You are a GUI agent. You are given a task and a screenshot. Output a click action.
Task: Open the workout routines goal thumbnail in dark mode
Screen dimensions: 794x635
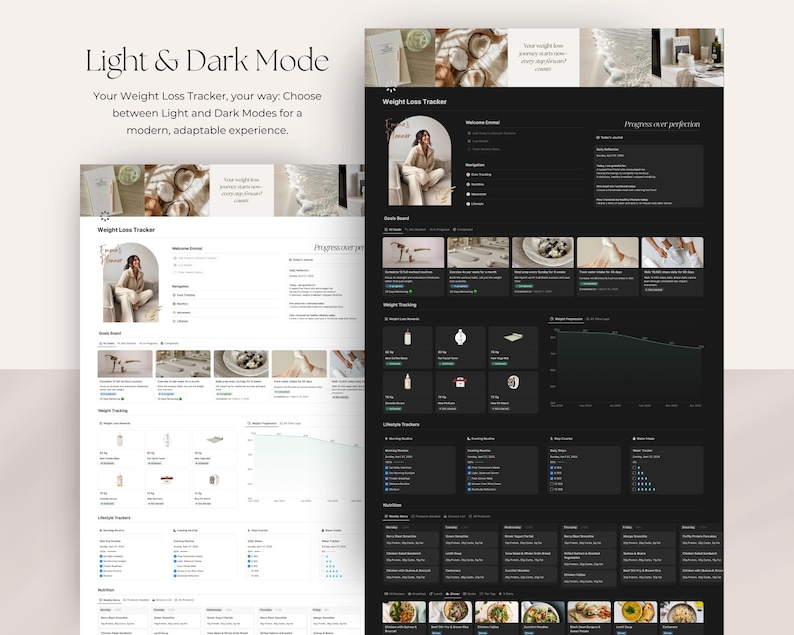[x=413, y=252]
